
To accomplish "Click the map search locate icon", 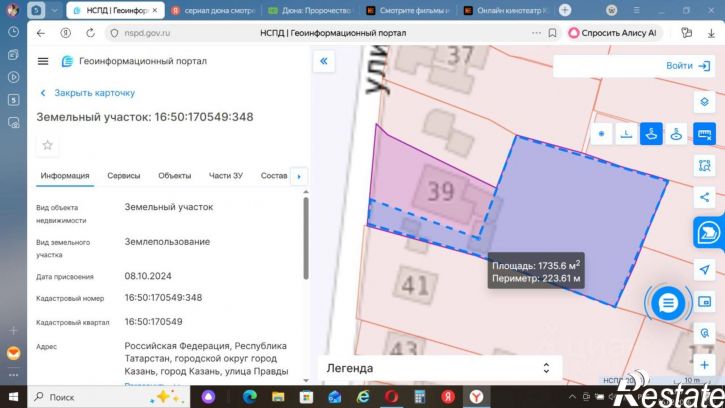I will [x=704, y=333].
